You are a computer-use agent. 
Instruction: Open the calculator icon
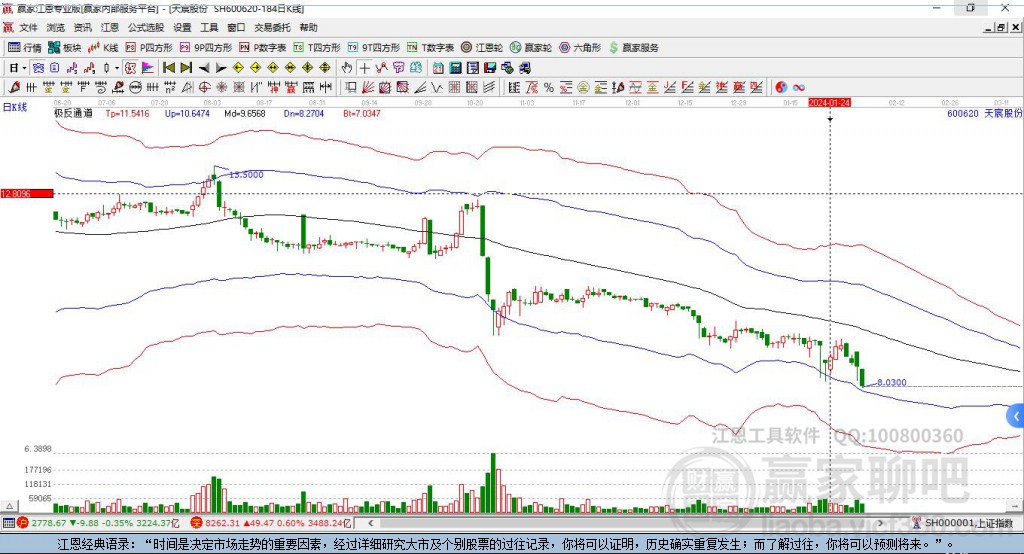click(456, 68)
